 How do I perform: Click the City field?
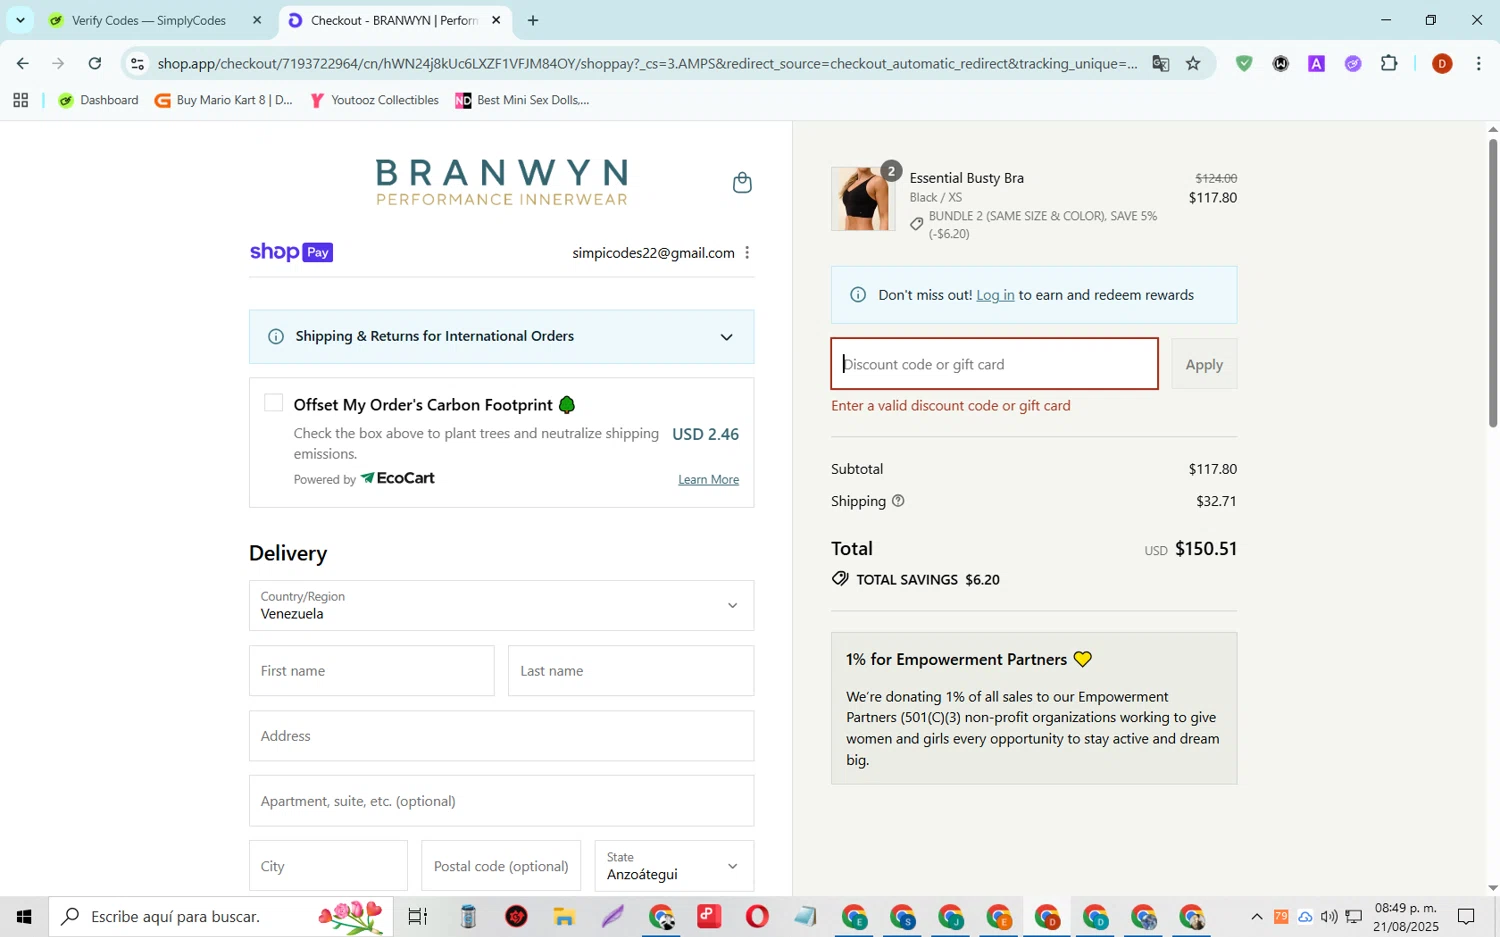click(x=328, y=865)
